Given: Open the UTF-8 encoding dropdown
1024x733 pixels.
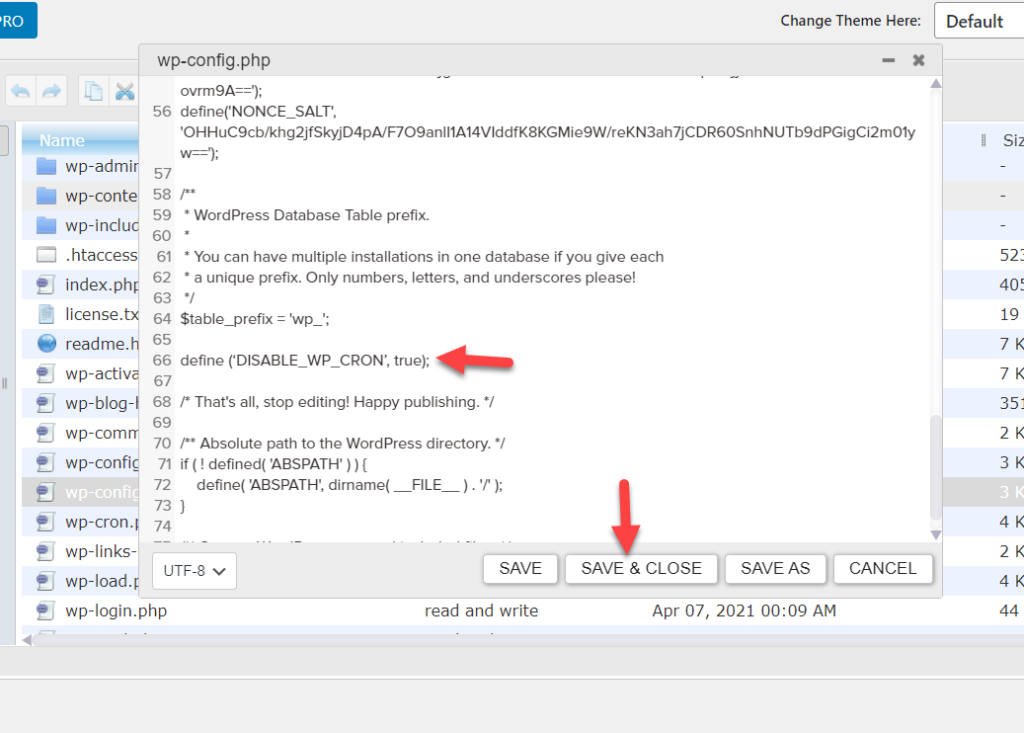Looking at the screenshot, I should click(x=194, y=570).
